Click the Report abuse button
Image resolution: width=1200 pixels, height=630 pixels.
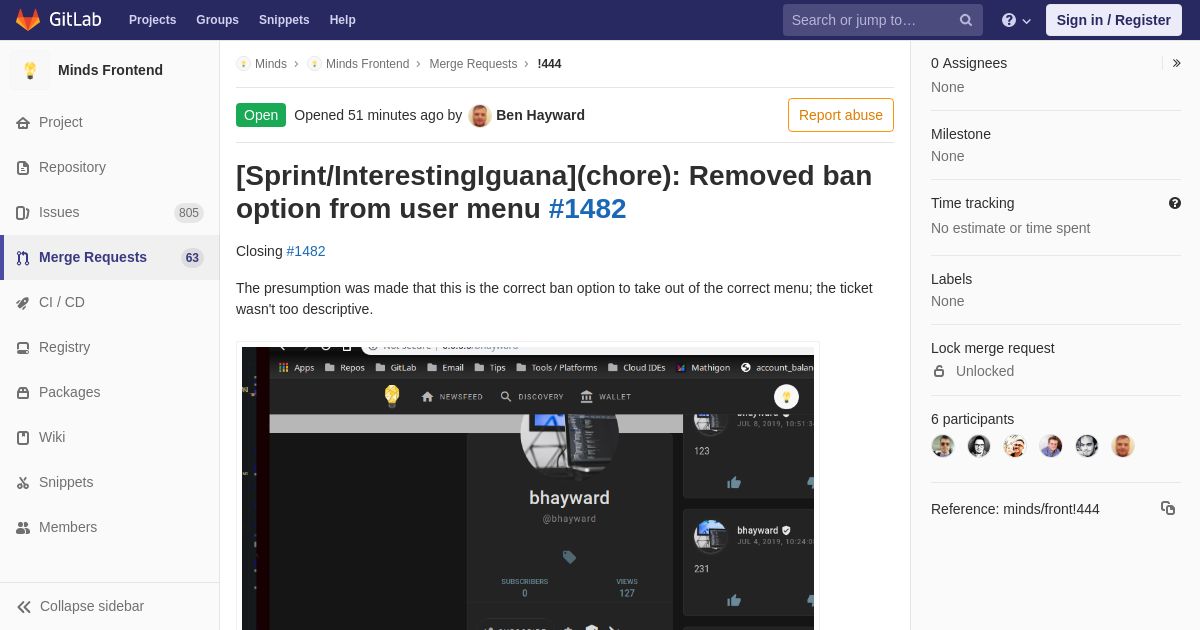tap(841, 115)
